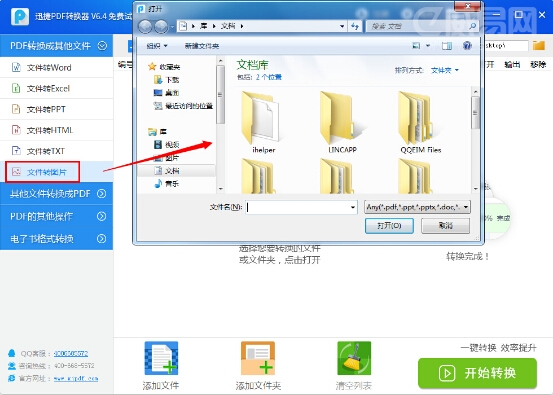Click the 打开(O) button
This screenshot has height=395, width=553.
tap(389, 226)
